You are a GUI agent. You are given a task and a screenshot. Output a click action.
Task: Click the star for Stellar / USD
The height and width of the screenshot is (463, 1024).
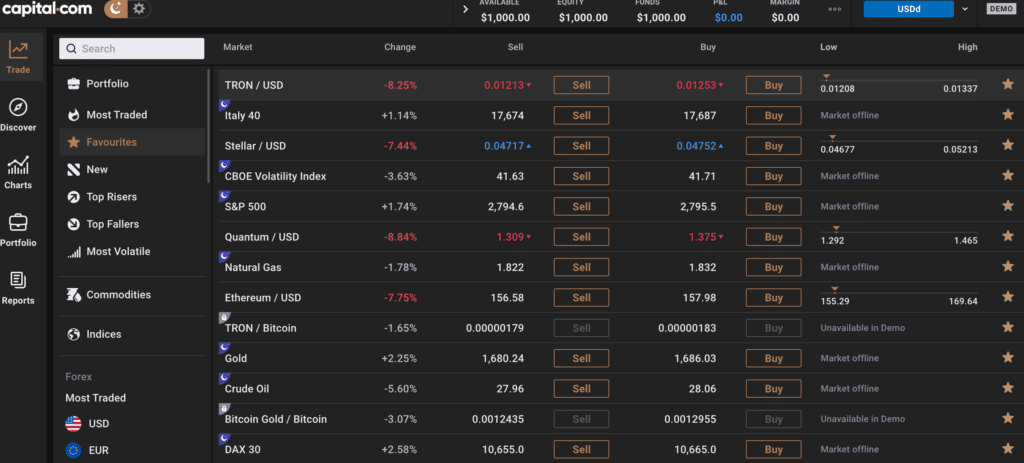pyautogui.click(x=1008, y=146)
